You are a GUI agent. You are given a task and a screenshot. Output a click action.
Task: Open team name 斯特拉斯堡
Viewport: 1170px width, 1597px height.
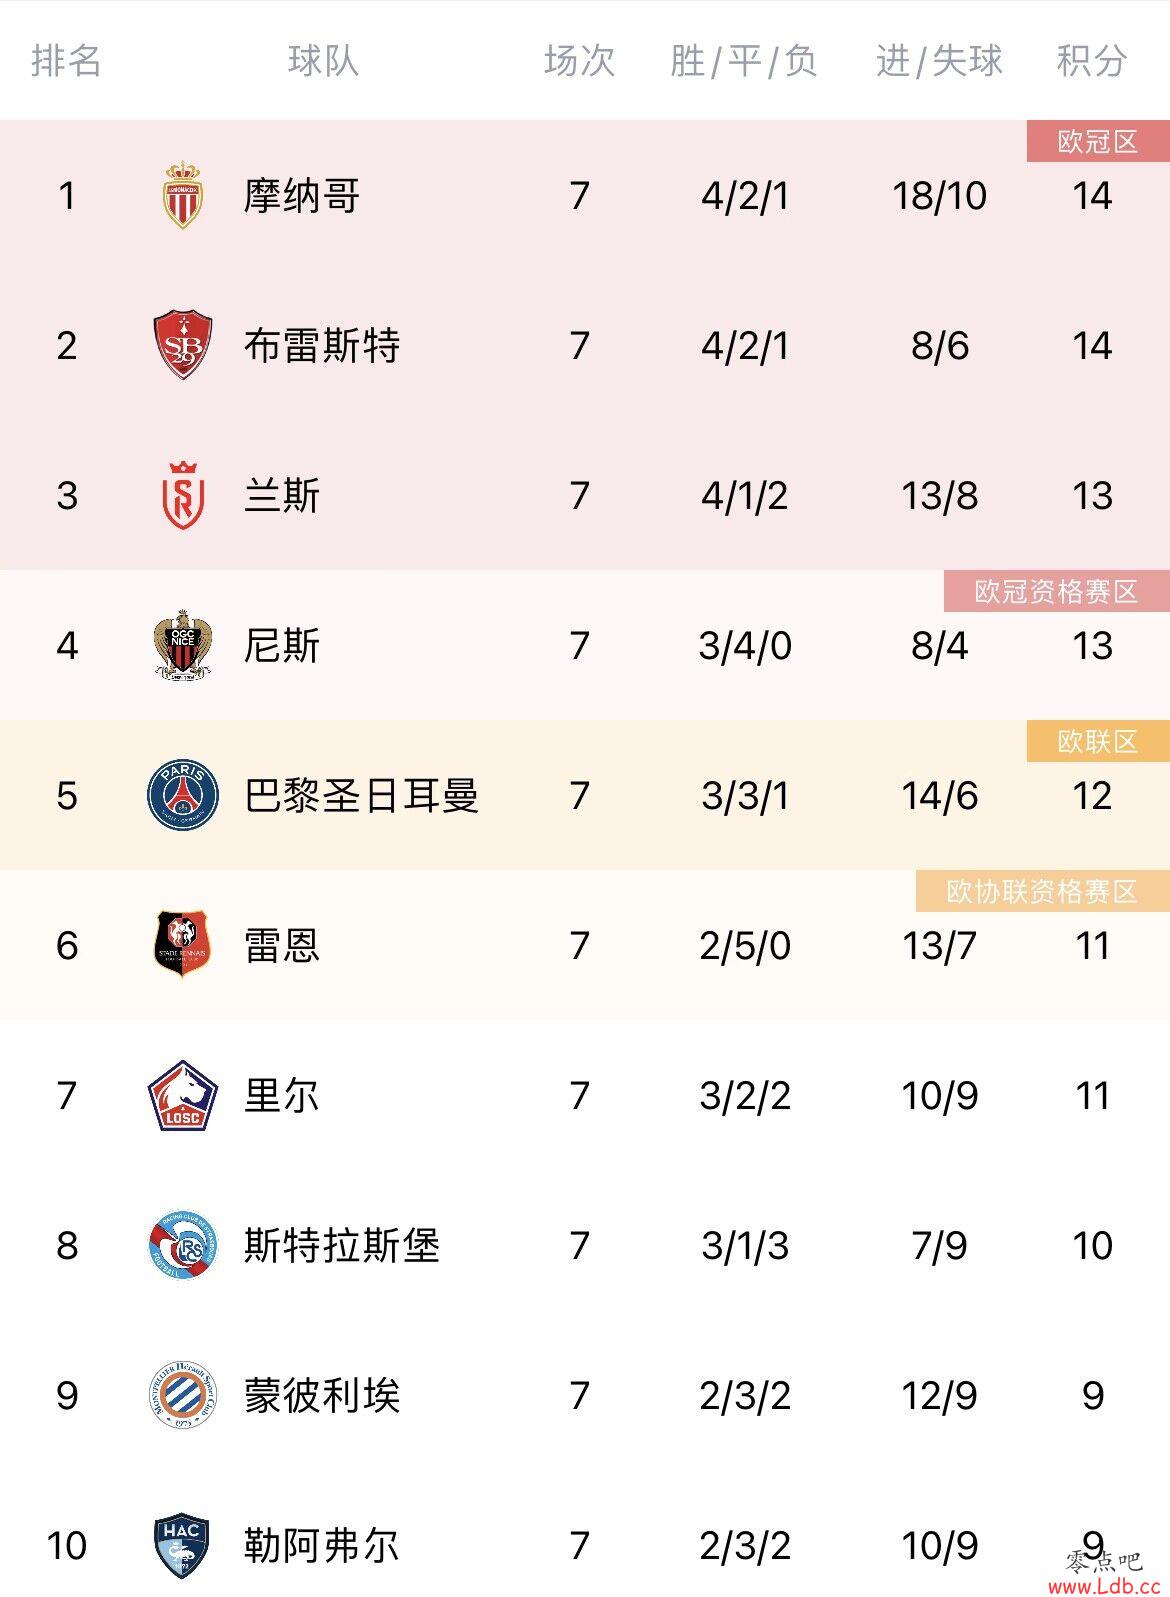(x=342, y=1246)
